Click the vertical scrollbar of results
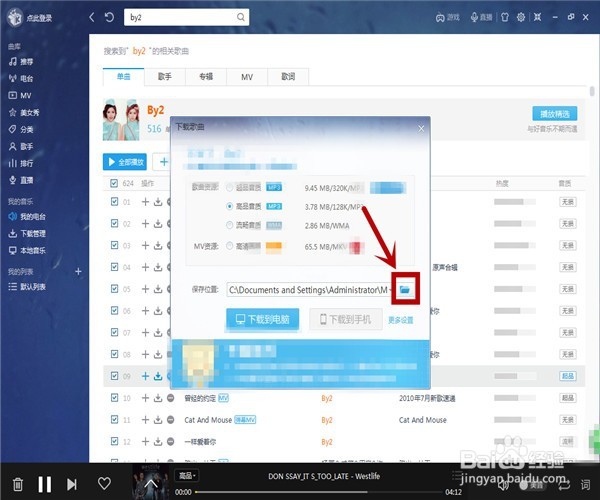Viewport: 600px width, 500px height. point(592,91)
